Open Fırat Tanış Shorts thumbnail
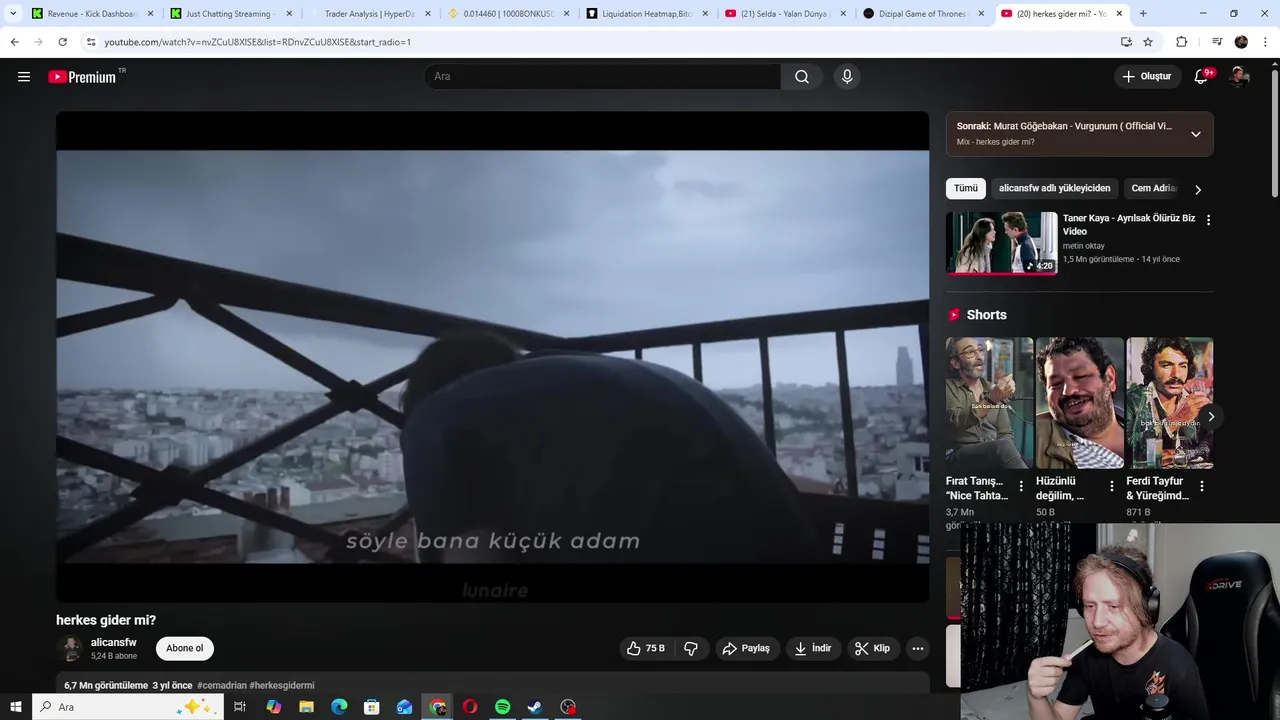 [989, 403]
